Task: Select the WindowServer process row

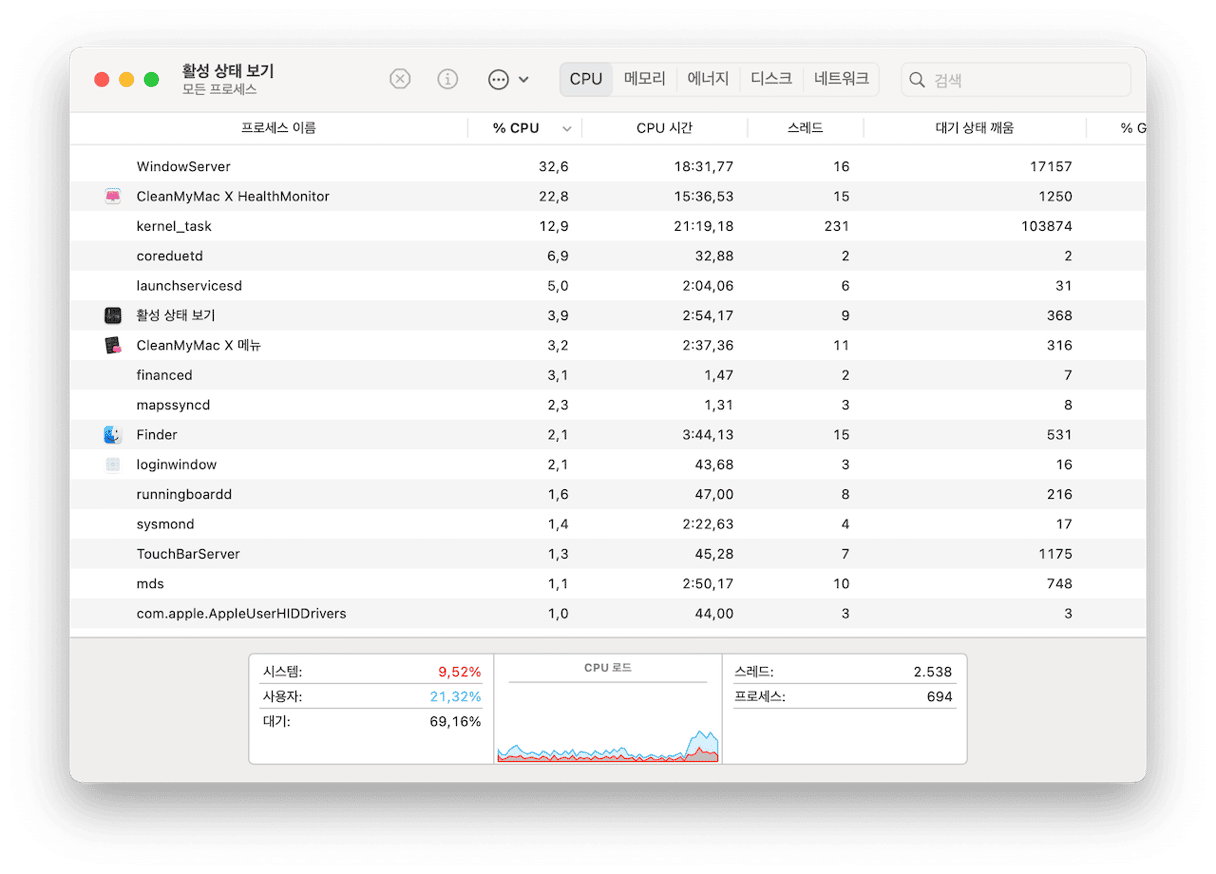Action: tap(608, 166)
